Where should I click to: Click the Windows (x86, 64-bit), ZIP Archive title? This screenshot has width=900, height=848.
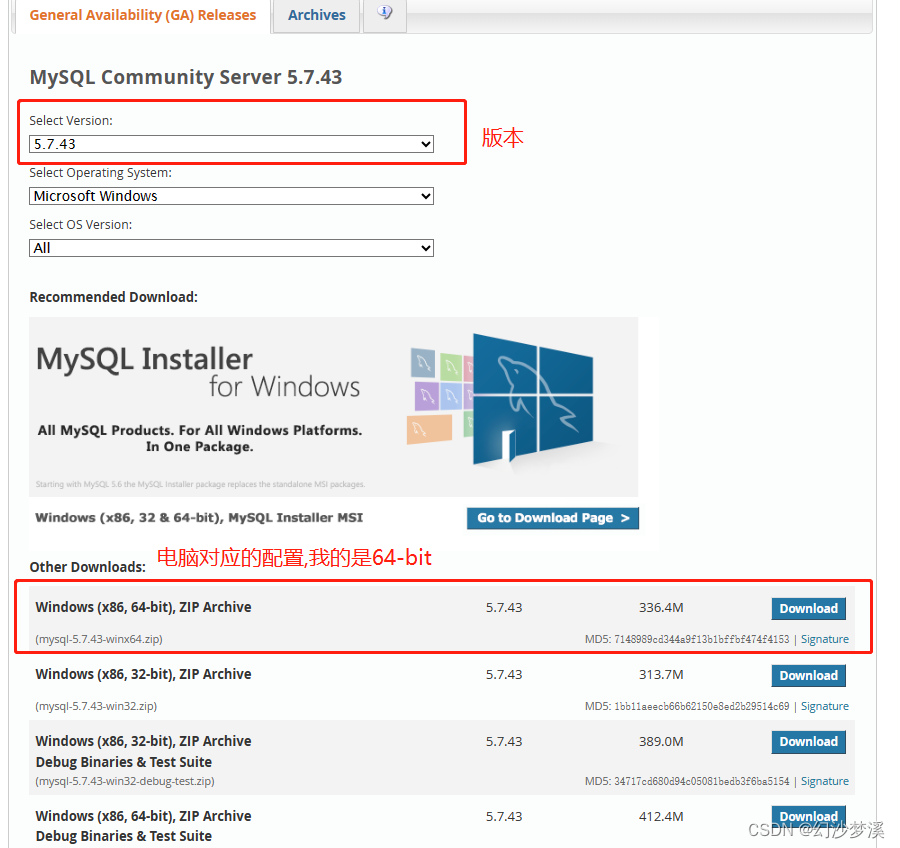click(143, 607)
